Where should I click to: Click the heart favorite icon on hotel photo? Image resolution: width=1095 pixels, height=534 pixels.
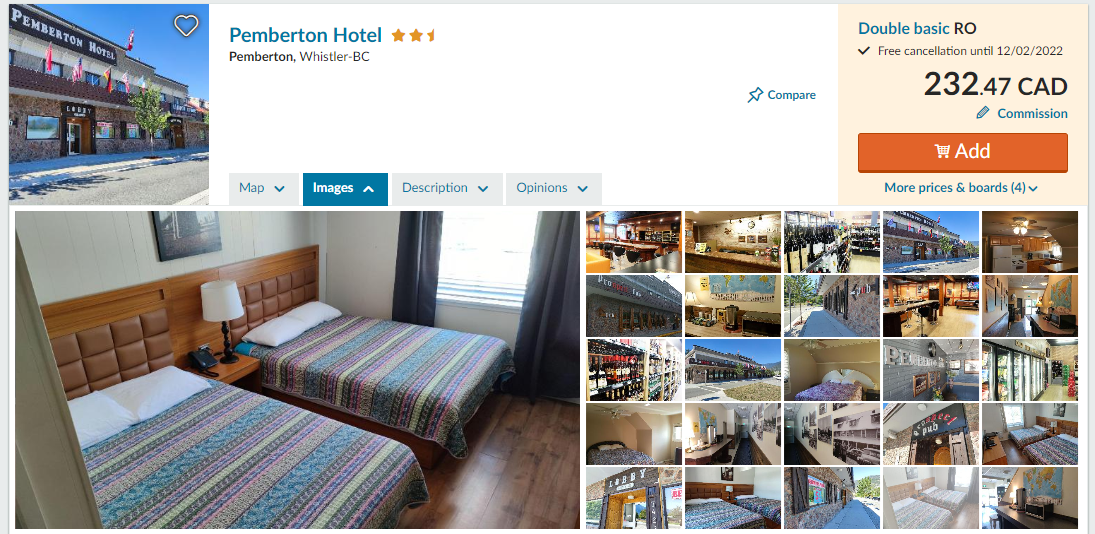[x=186, y=26]
